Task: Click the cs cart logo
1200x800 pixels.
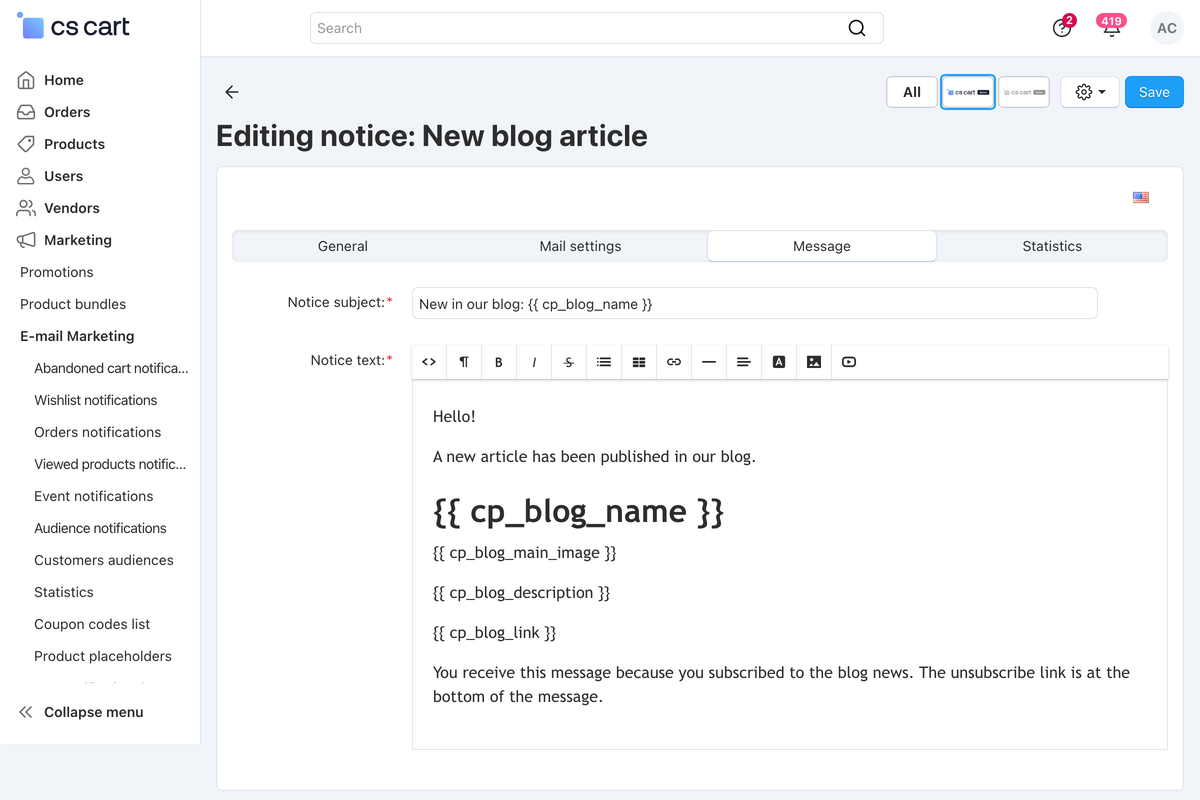Action: pos(75,26)
